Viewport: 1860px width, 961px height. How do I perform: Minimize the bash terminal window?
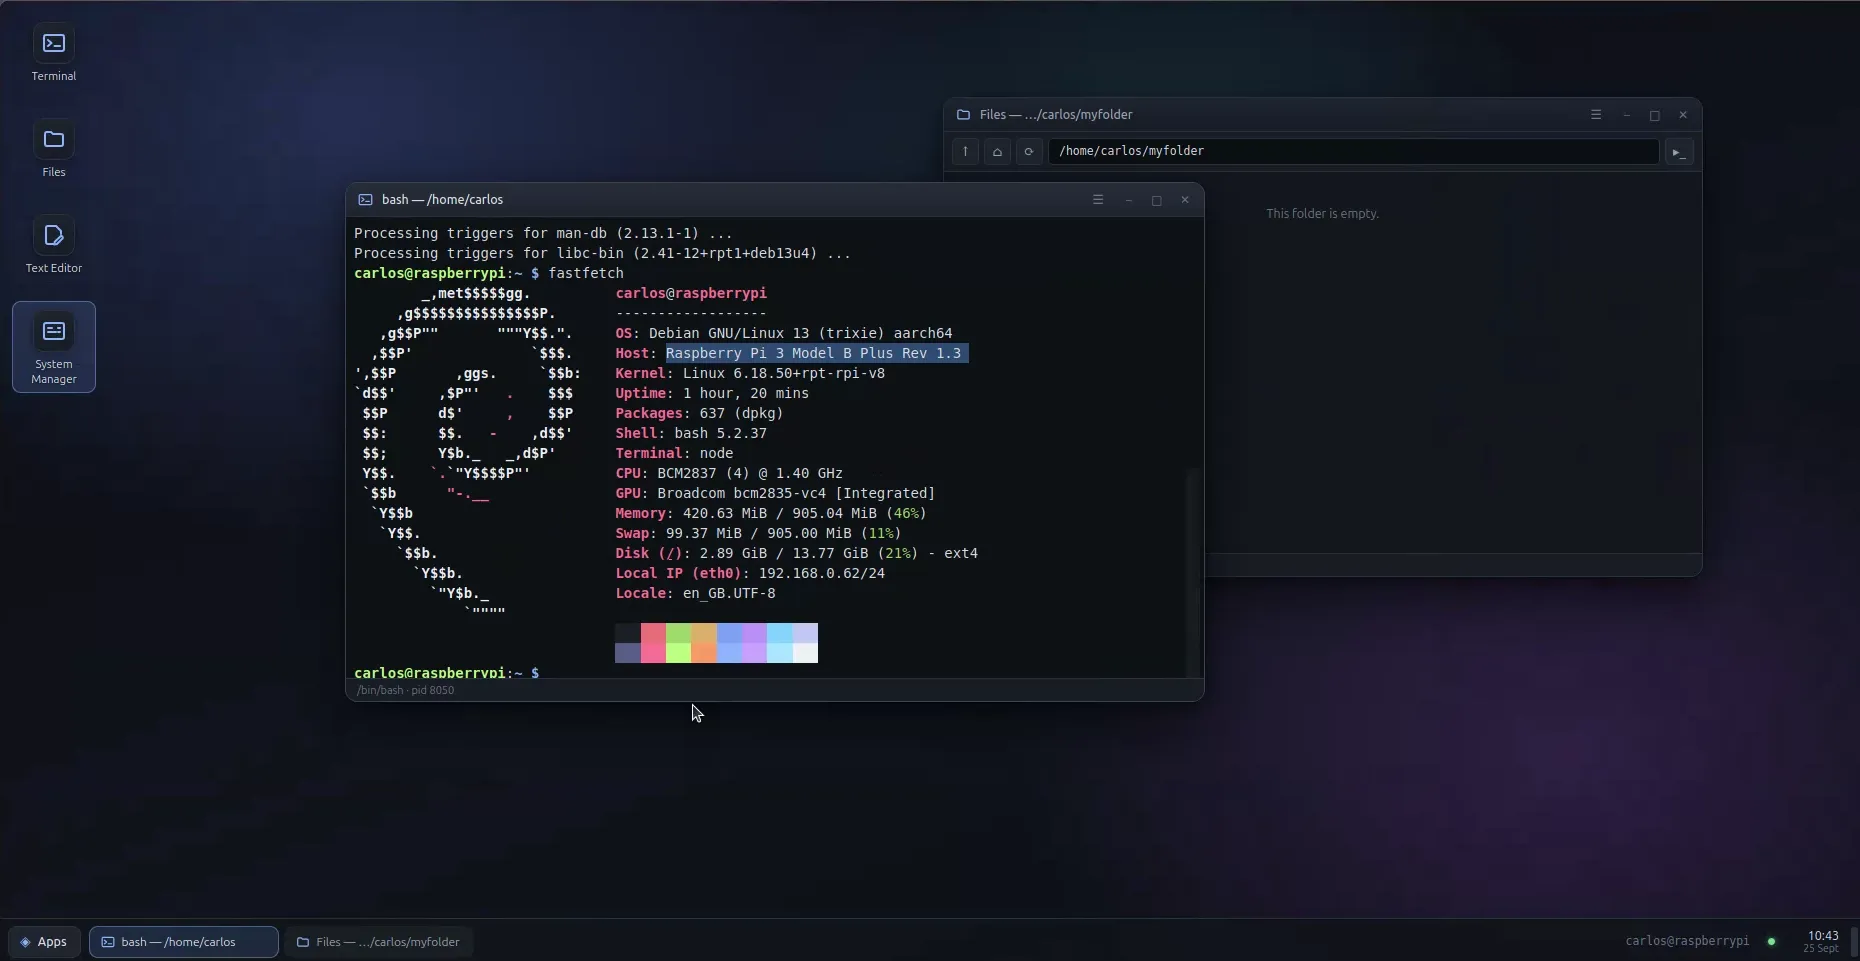1128,200
